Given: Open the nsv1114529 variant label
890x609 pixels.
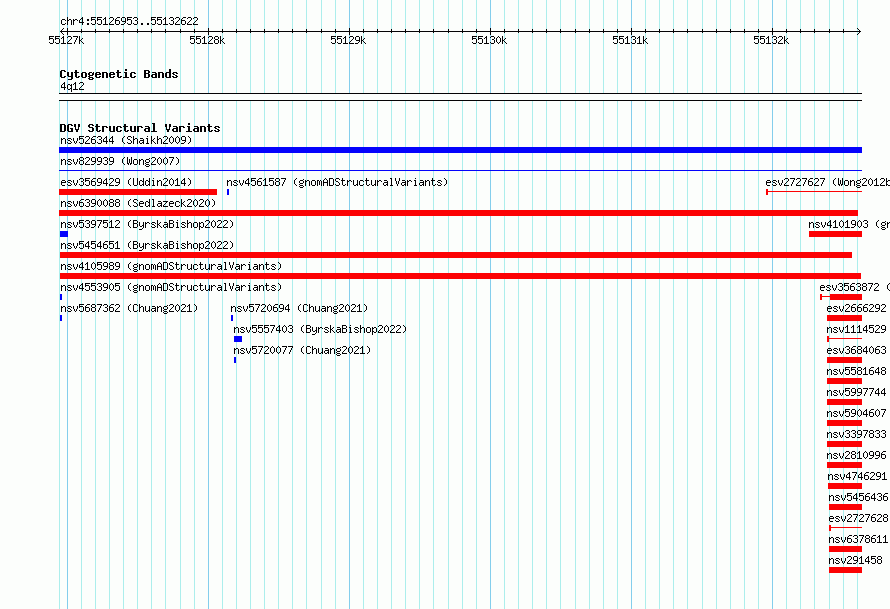Looking at the screenshot, I should [x=856, y=329].
